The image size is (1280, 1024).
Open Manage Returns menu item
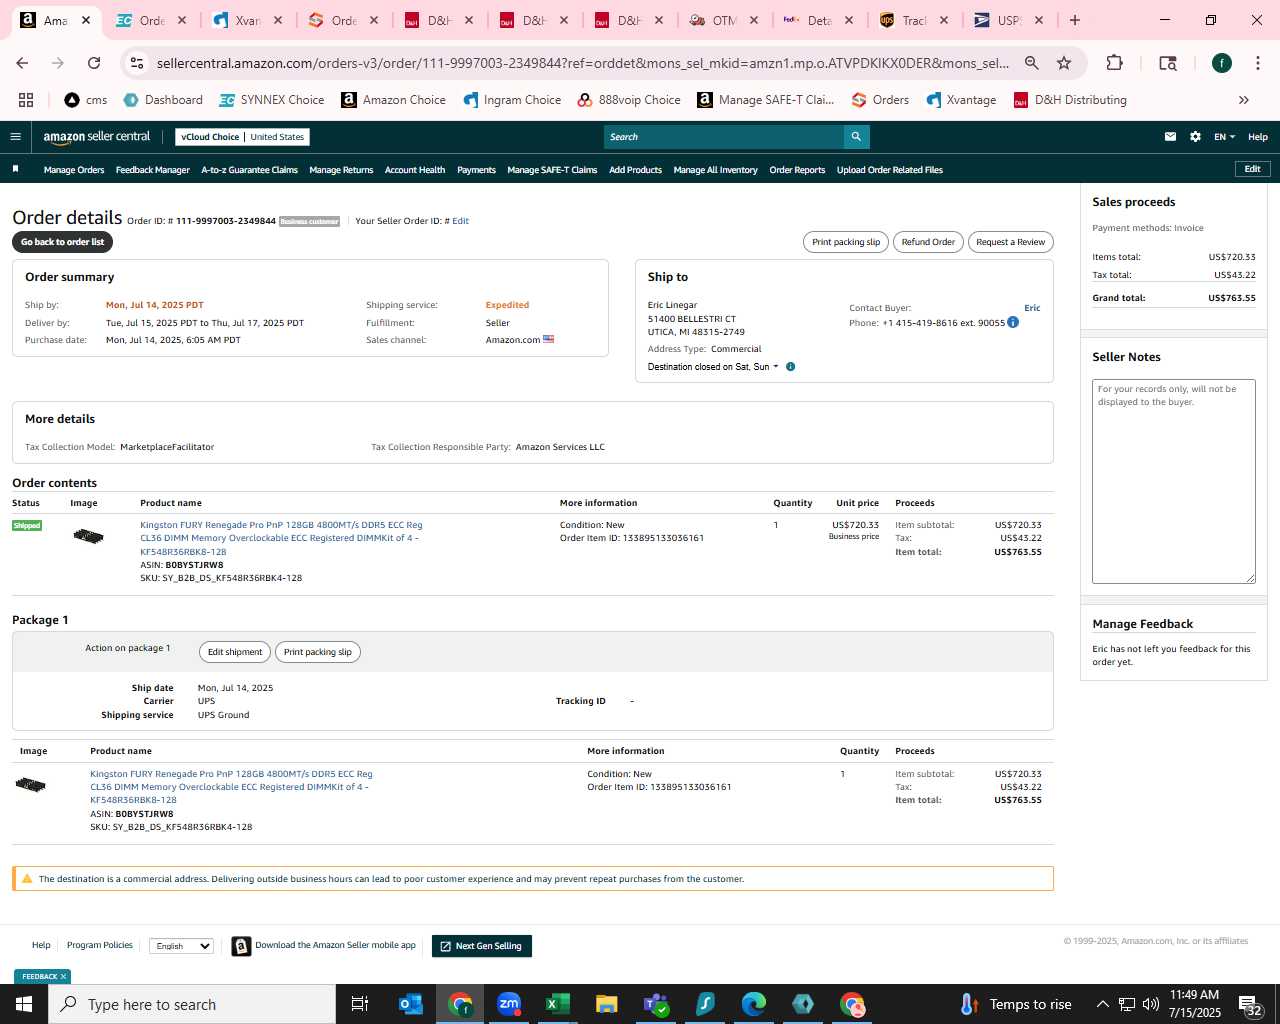[x=341, y=170]
